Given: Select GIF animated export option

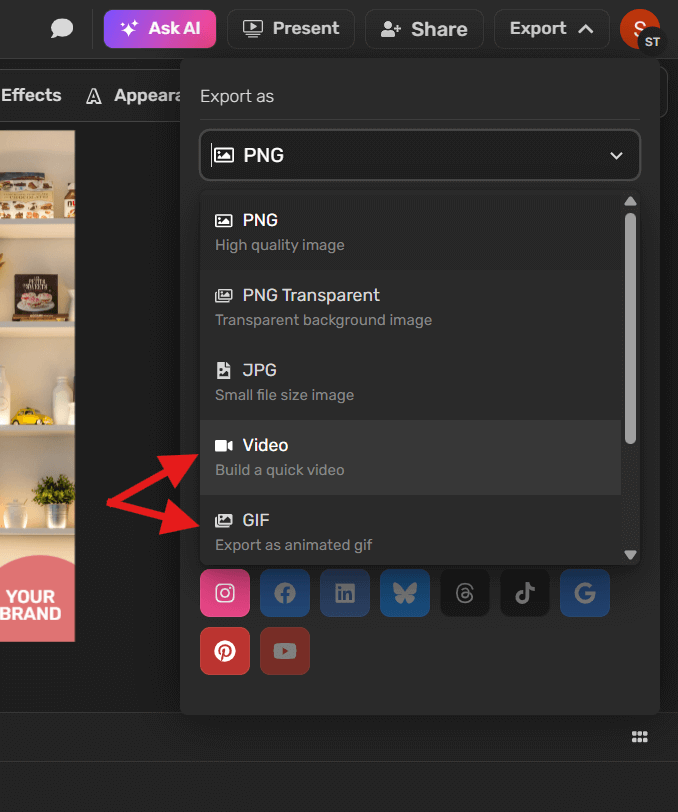Looking at the screenshot, I should click(411, 531).
